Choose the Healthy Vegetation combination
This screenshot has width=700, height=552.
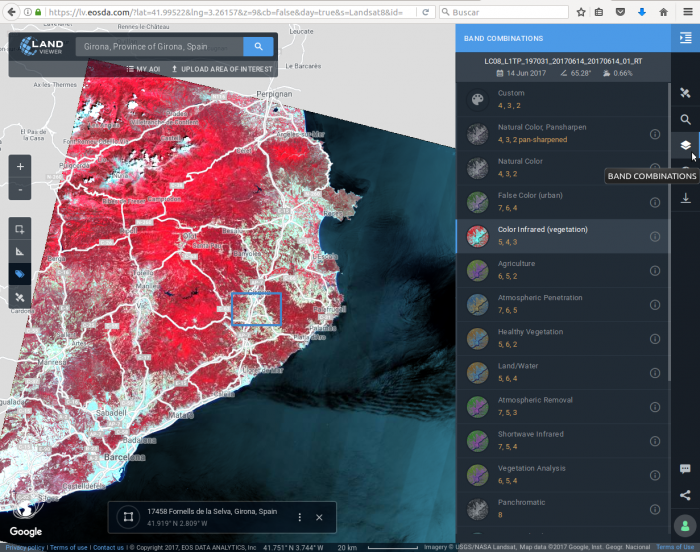(x=563, y=339)
